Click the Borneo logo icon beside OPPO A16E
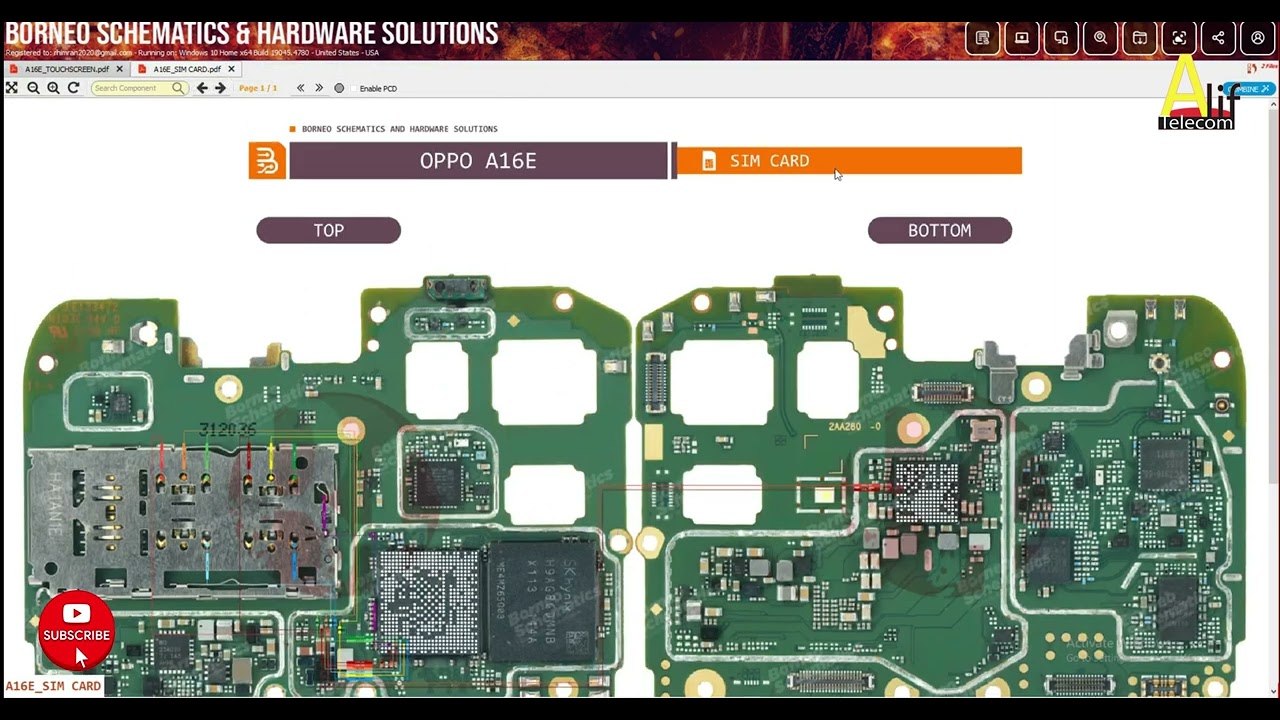The image size is (1280, 720). 267,161
